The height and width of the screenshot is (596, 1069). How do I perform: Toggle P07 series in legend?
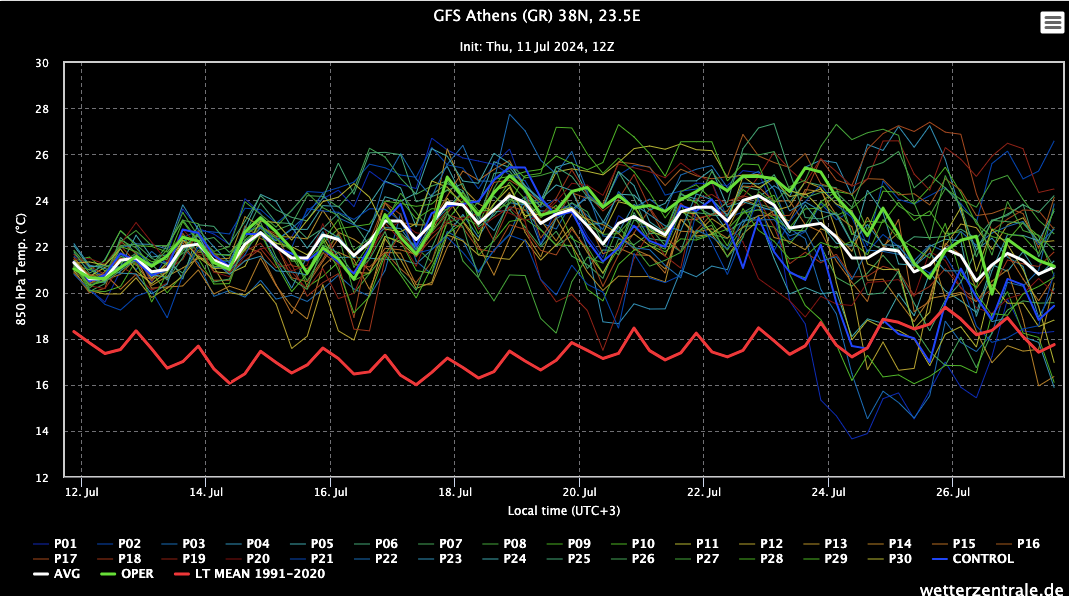(x=440, y=543)
